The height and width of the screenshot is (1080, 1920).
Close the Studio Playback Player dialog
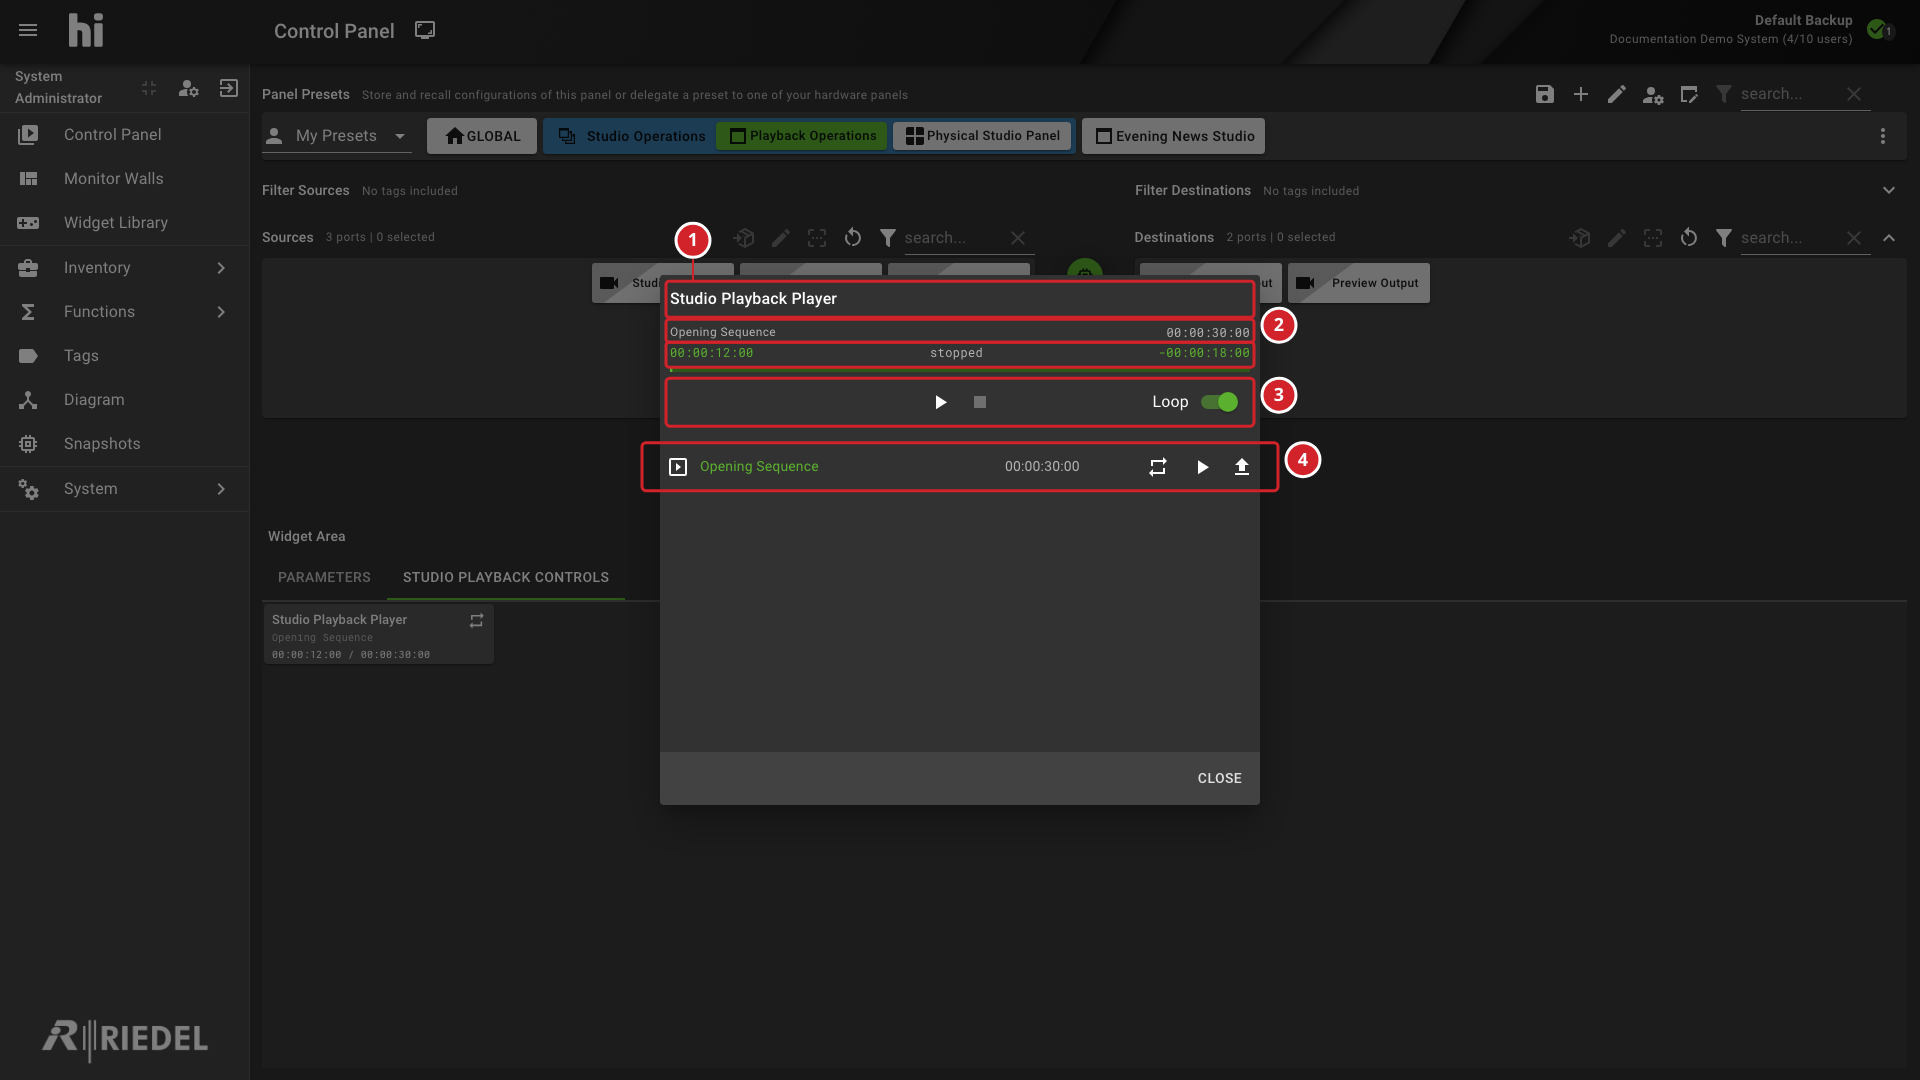tap(1220, 778)
